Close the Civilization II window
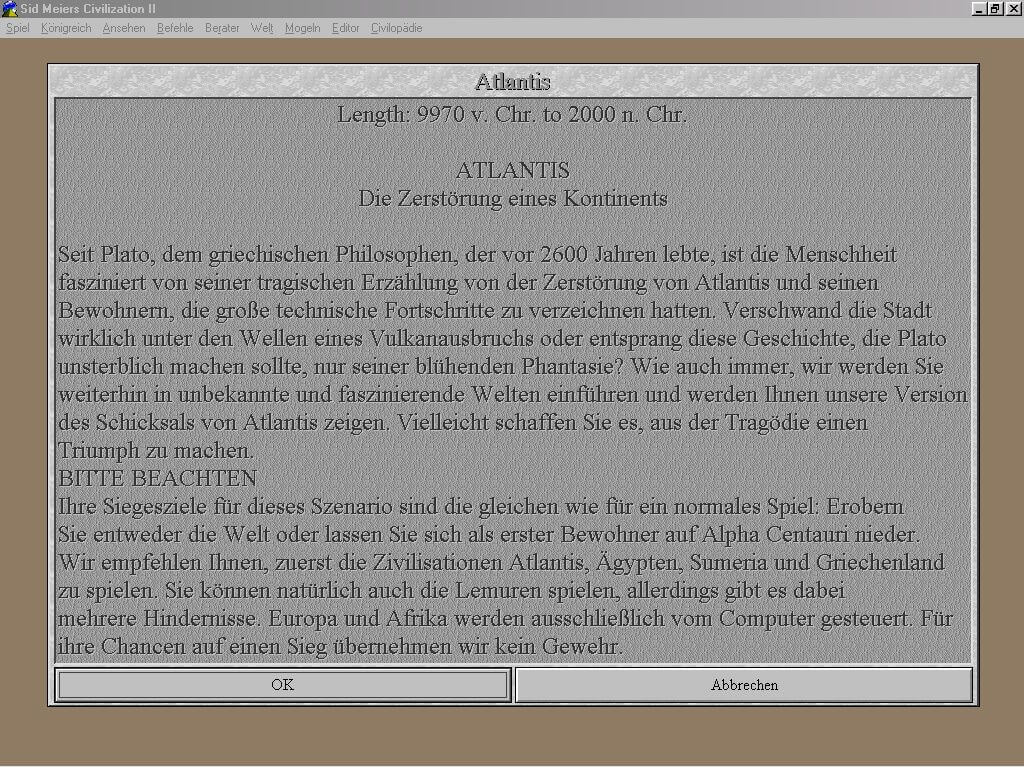The width and height of the screenshot is (1024, 768). (1013, 8)
